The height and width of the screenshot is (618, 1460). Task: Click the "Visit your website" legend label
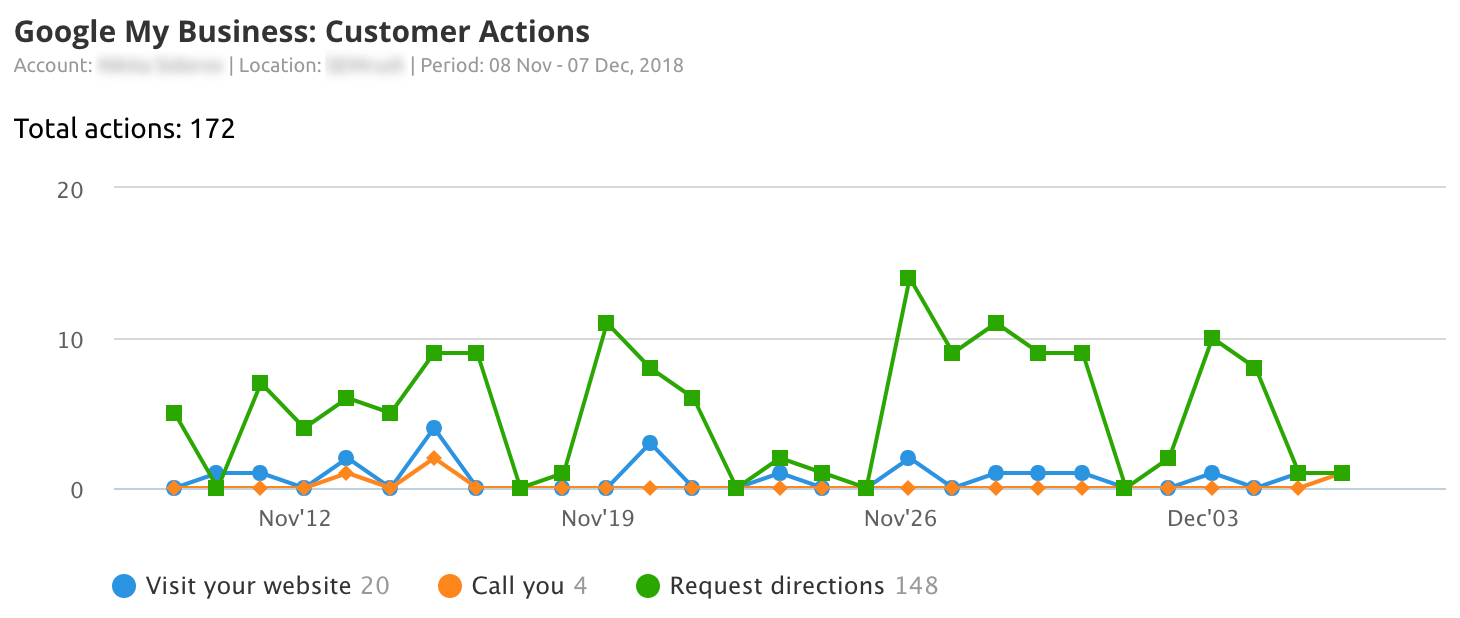tap(248, 586)
